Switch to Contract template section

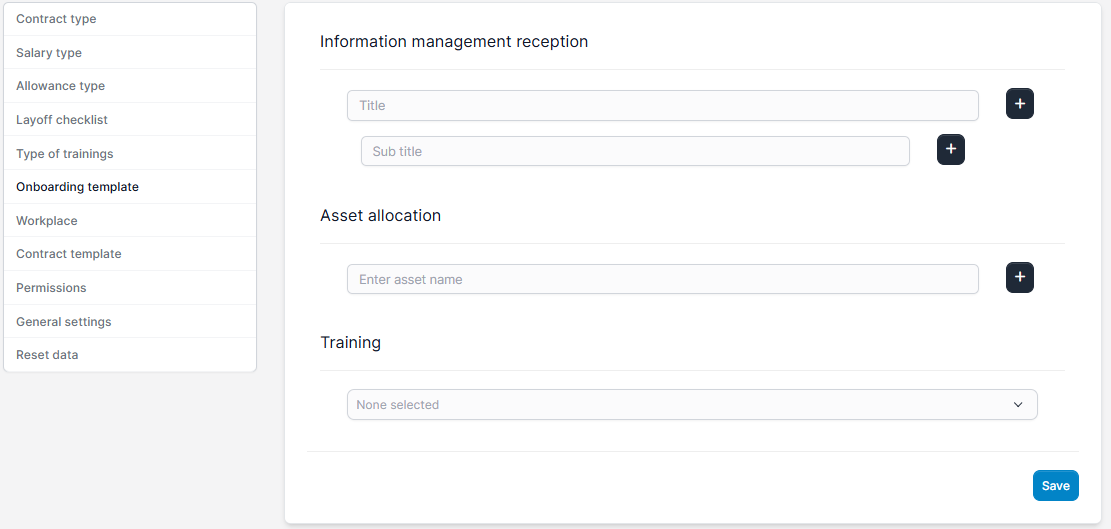[69, 254]
